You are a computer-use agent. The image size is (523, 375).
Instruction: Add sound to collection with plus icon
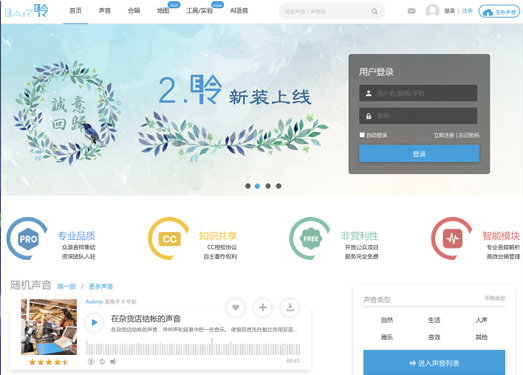263,308
